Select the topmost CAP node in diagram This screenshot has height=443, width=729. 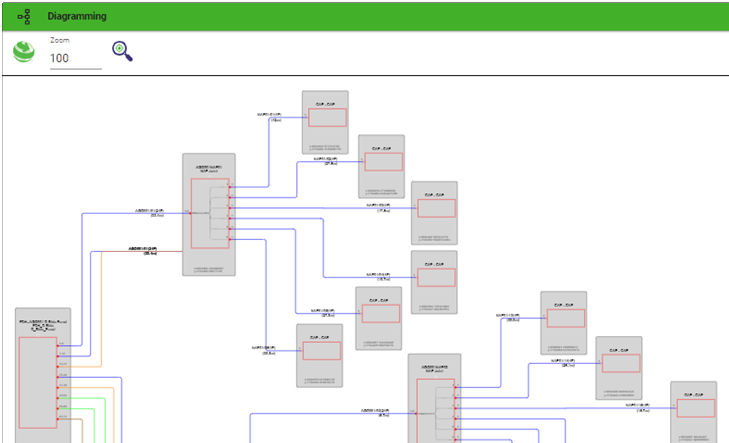tap(325, 122)
